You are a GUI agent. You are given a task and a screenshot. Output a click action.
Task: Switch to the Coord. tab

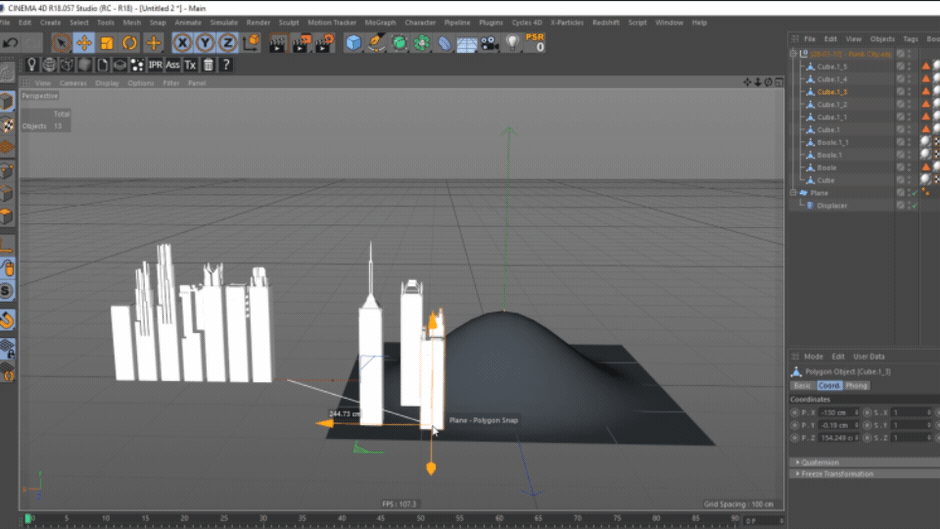[x=829, y=386]
